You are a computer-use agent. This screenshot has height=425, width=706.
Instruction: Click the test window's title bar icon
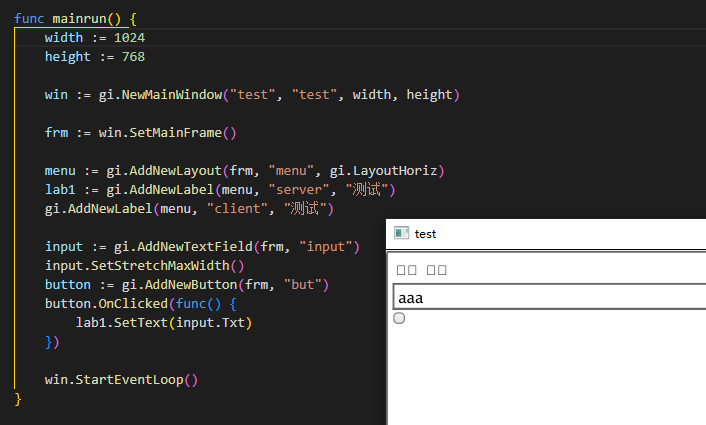401,233
